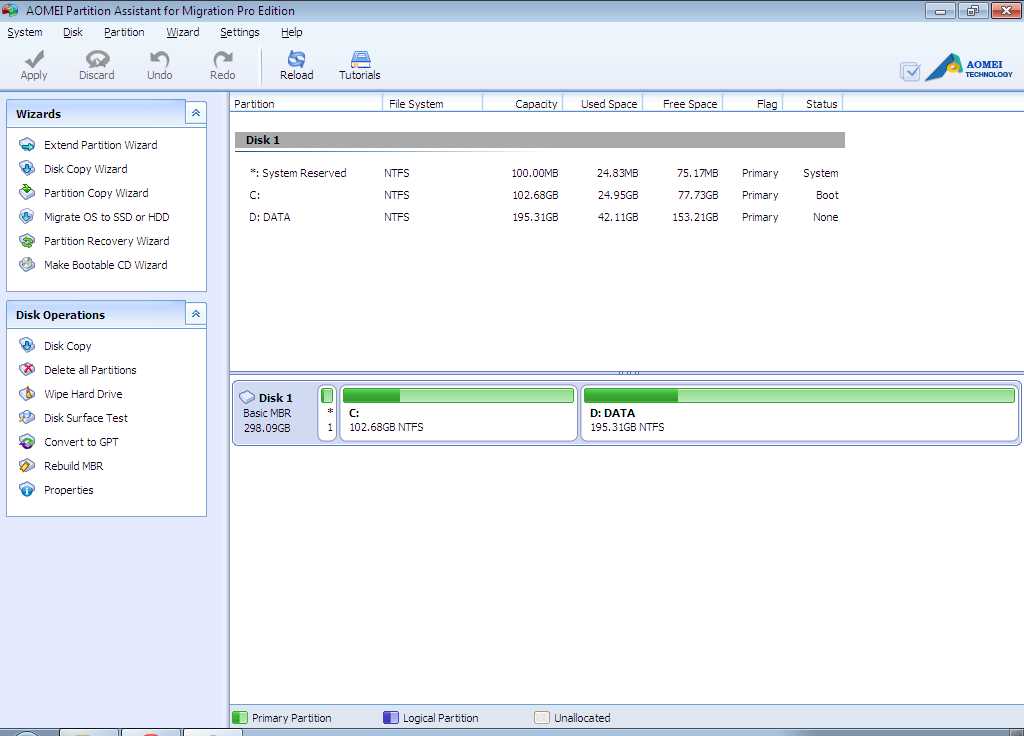Click the Disk Copy Wizard icon
The image size is (1024, 736).
(27, 168)
